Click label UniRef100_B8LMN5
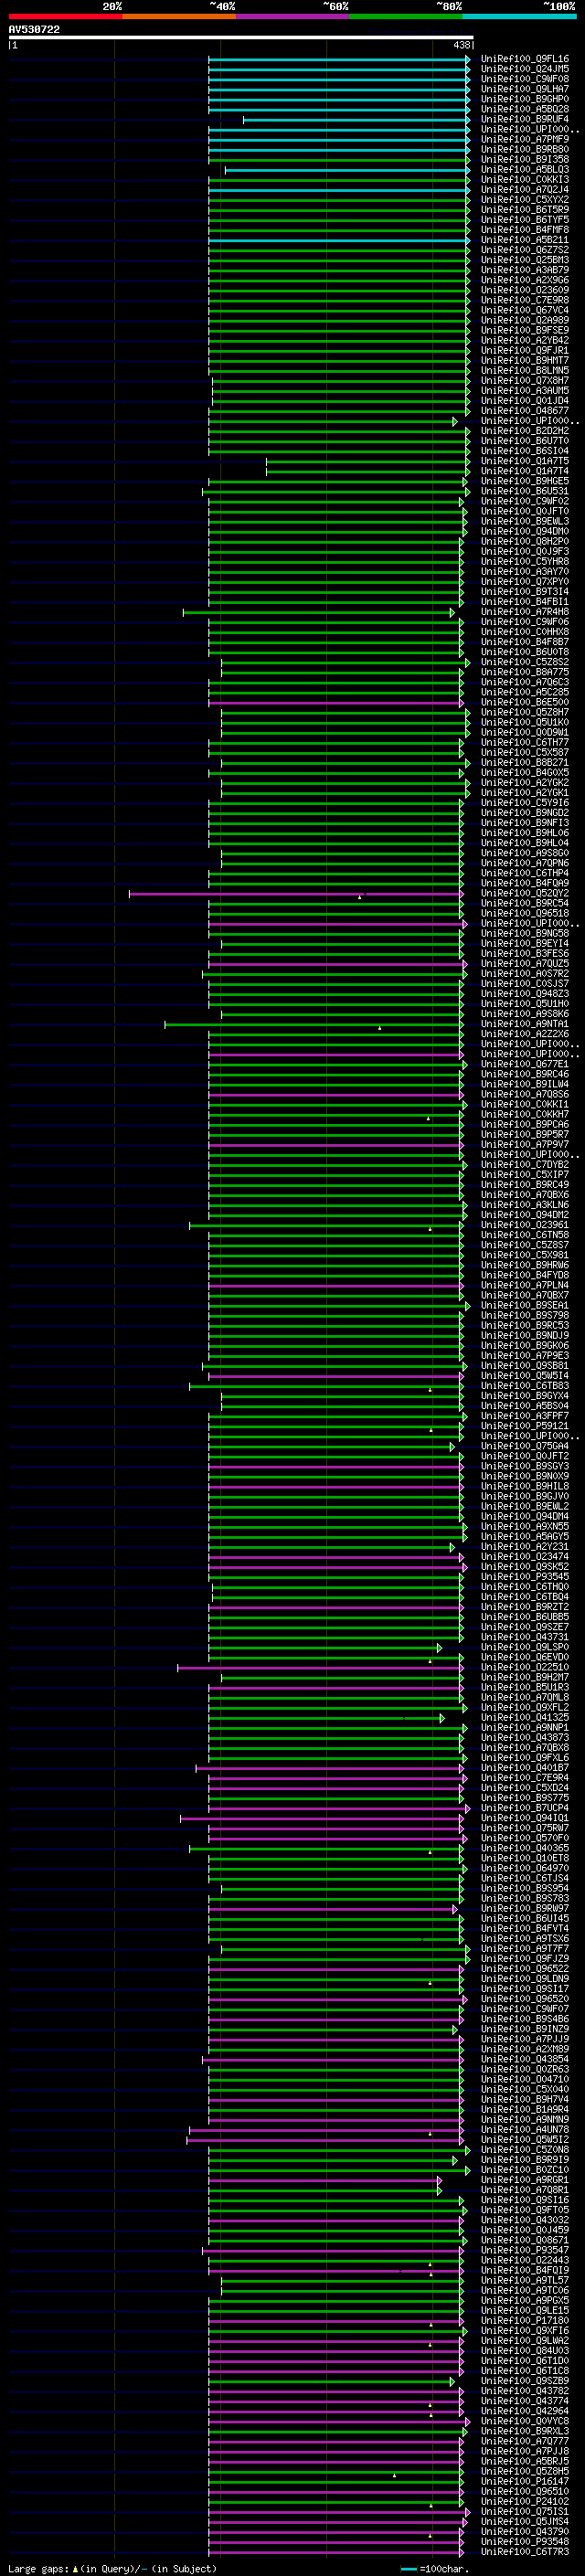Viewport: 585px width, 2576px height. [x=525, y=370]
